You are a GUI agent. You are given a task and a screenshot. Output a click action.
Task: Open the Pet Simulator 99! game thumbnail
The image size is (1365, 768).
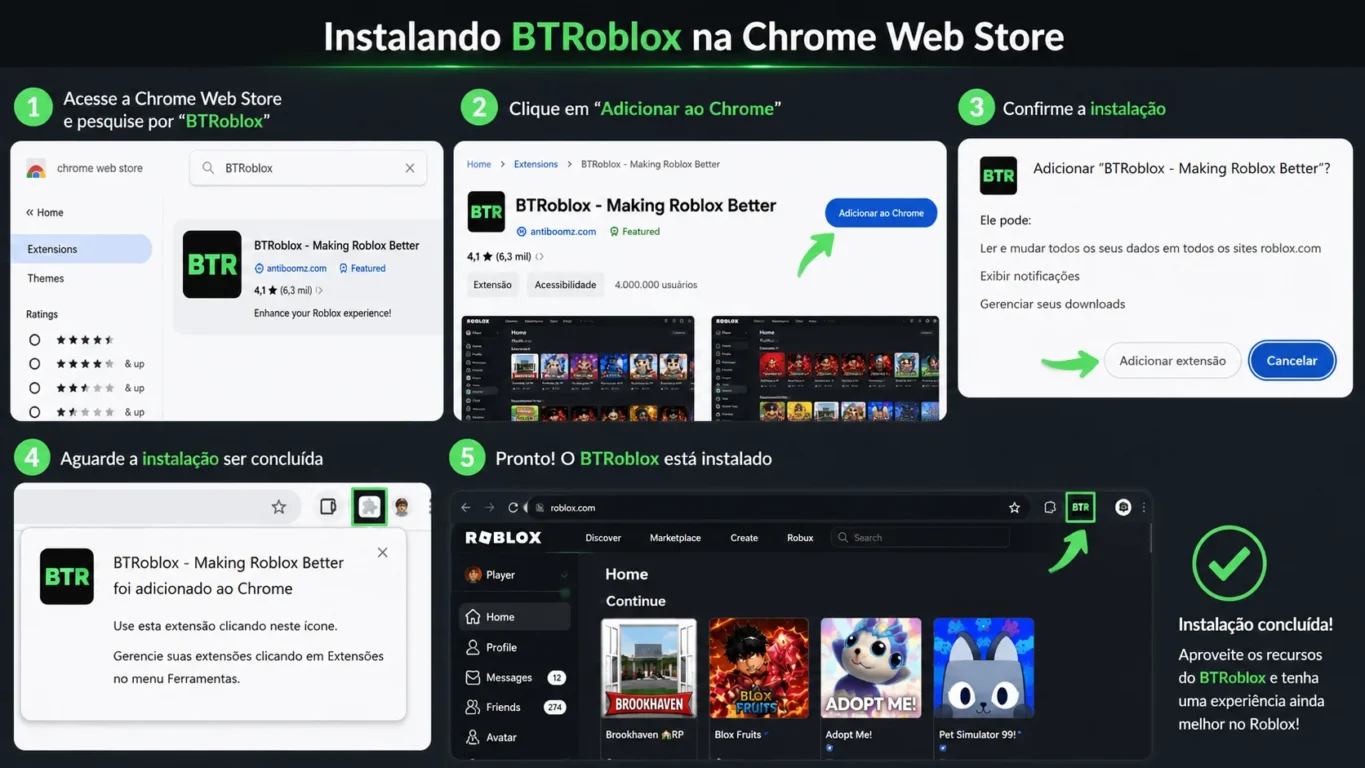tap(983, 668)
